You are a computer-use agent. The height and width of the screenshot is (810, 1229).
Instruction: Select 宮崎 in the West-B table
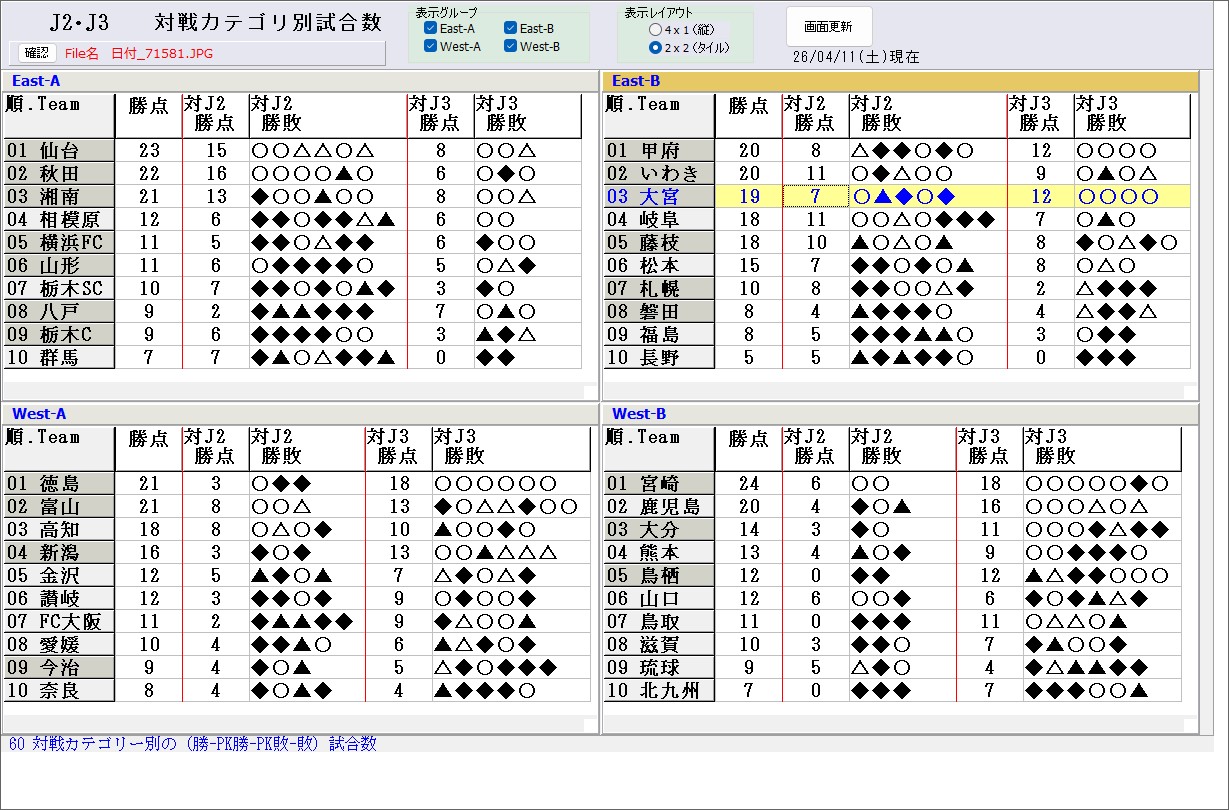pos(658,484)
